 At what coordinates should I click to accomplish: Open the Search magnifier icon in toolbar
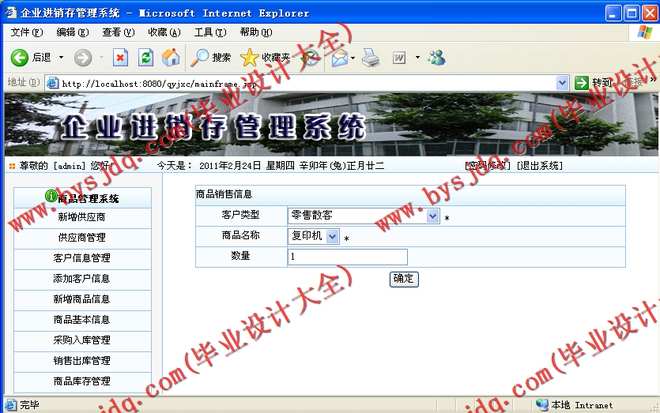[202, 58]
